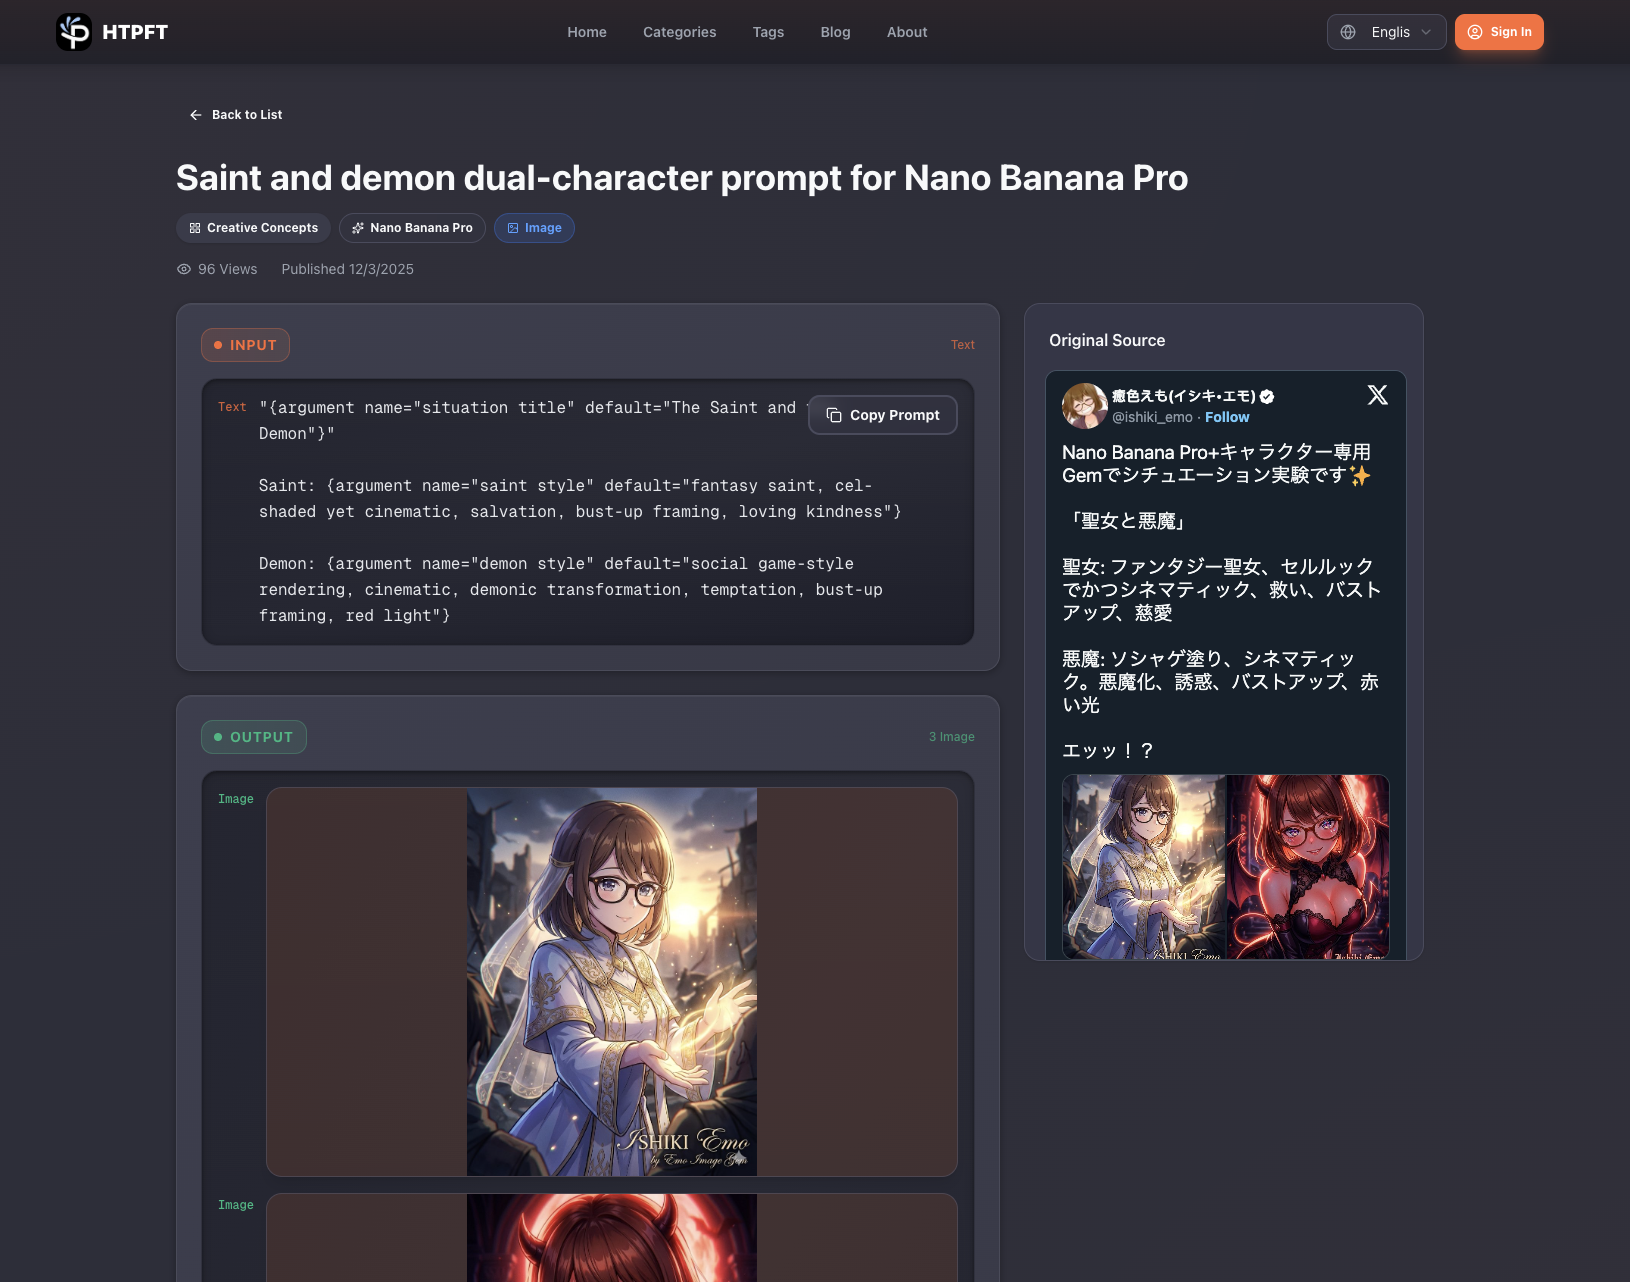Open the About page

click(907, 32)
